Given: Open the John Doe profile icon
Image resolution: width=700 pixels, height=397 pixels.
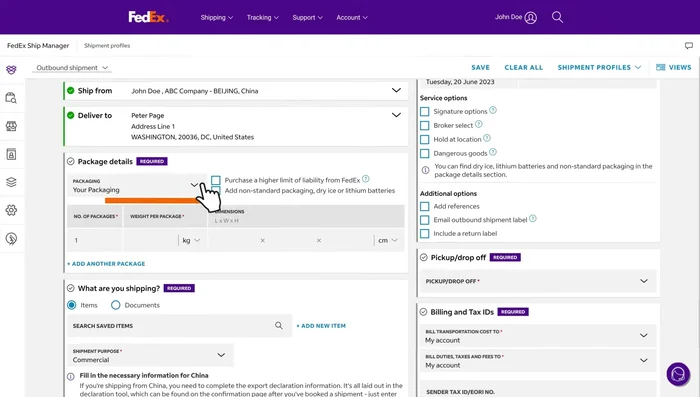Looking at the screenshot, I should tap(530, 17).
